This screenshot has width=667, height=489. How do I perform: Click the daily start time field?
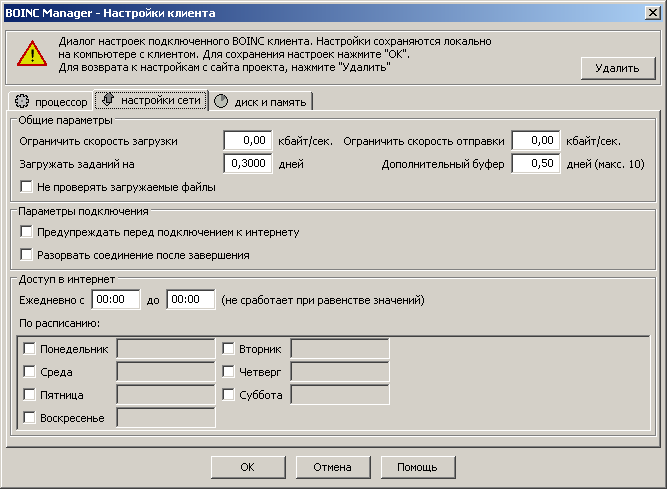tap(115, 300)
